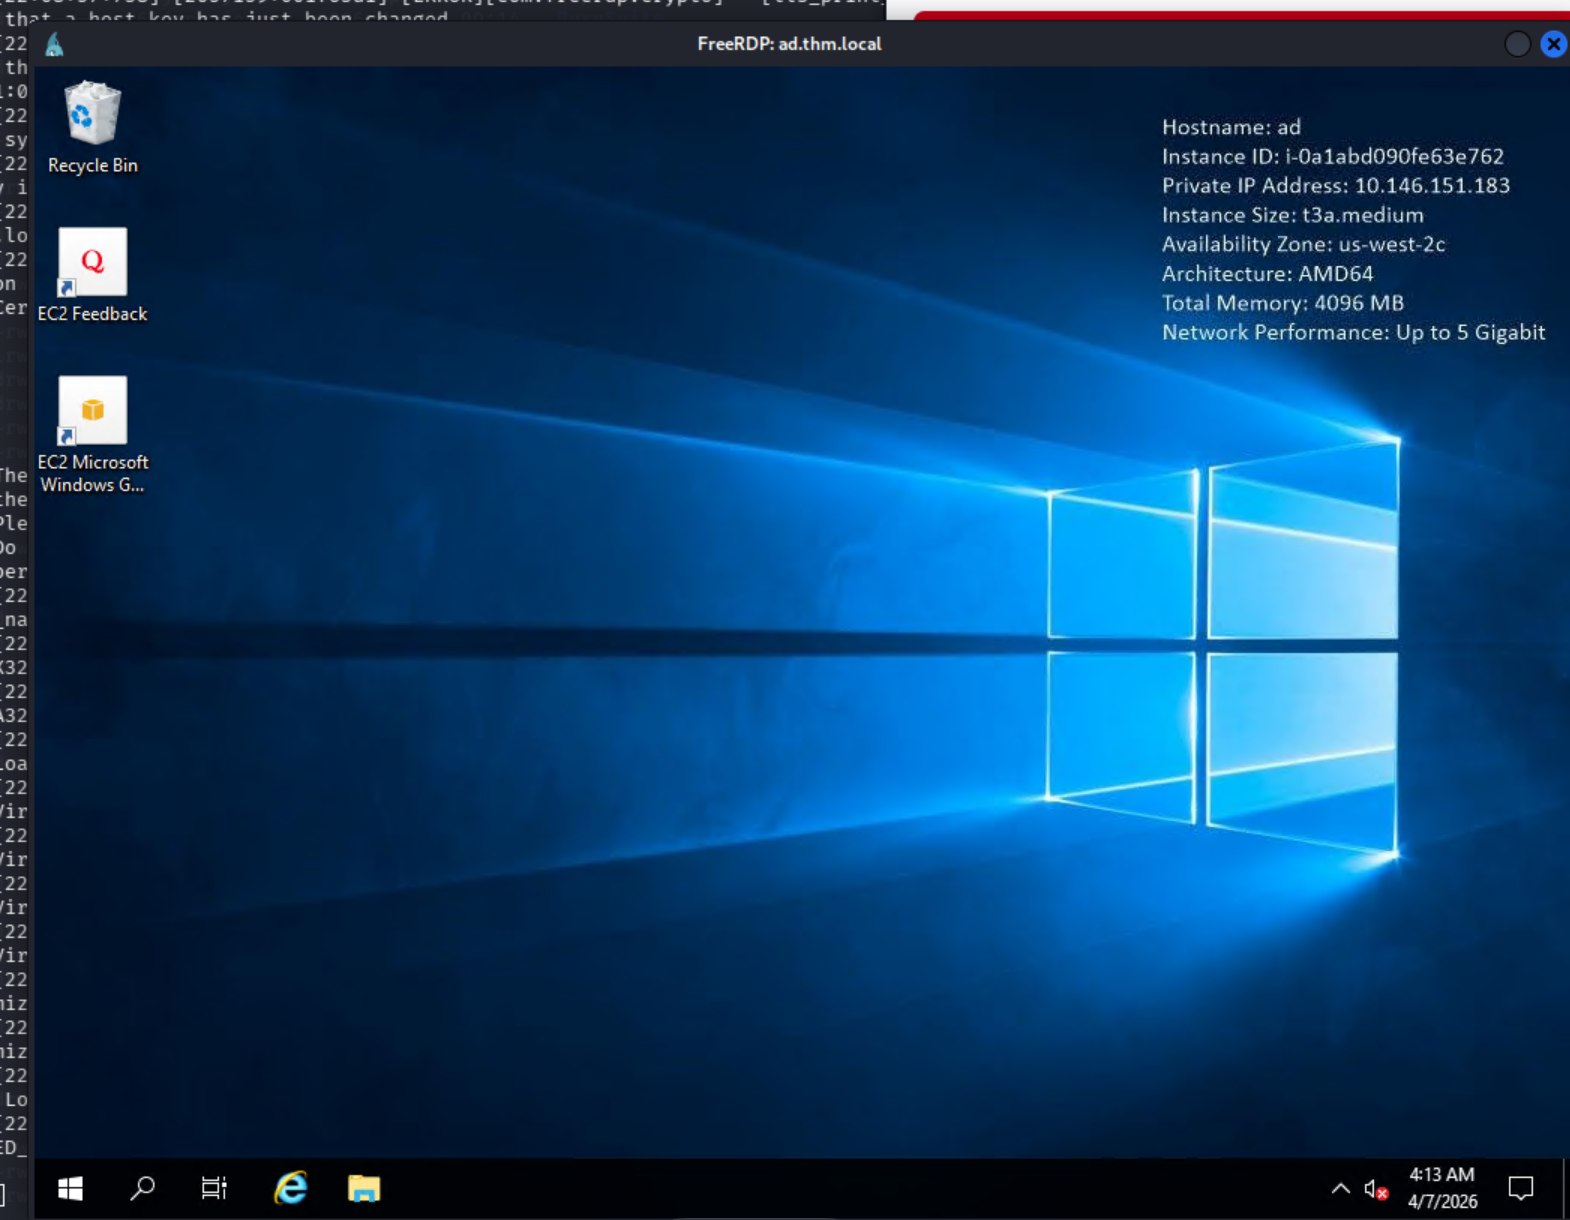
Task: Click the Network Performance text line
Action: (1353, 332)
